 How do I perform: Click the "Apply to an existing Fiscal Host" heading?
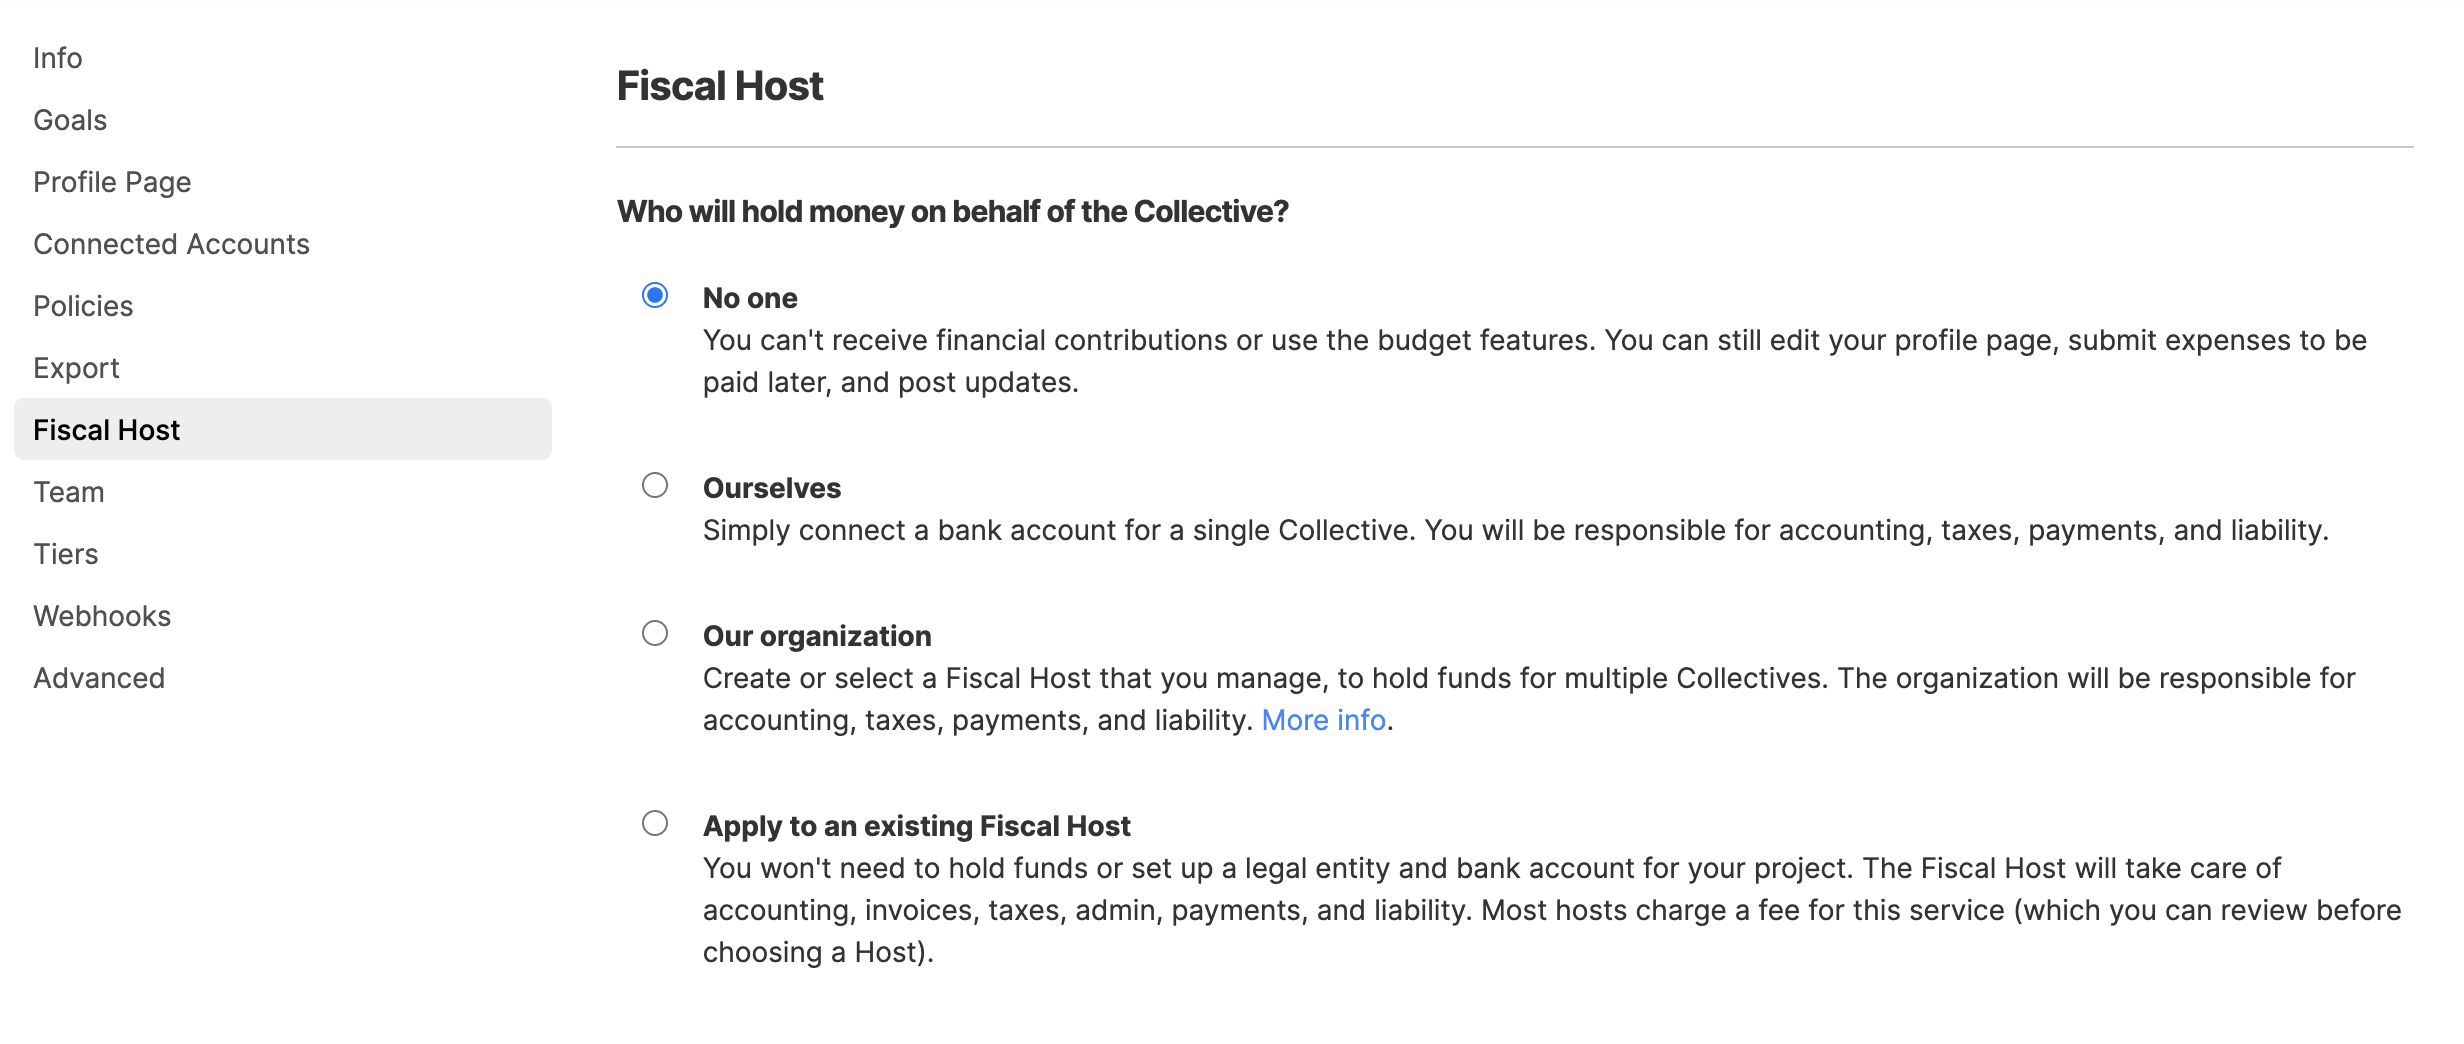(917, 826)
